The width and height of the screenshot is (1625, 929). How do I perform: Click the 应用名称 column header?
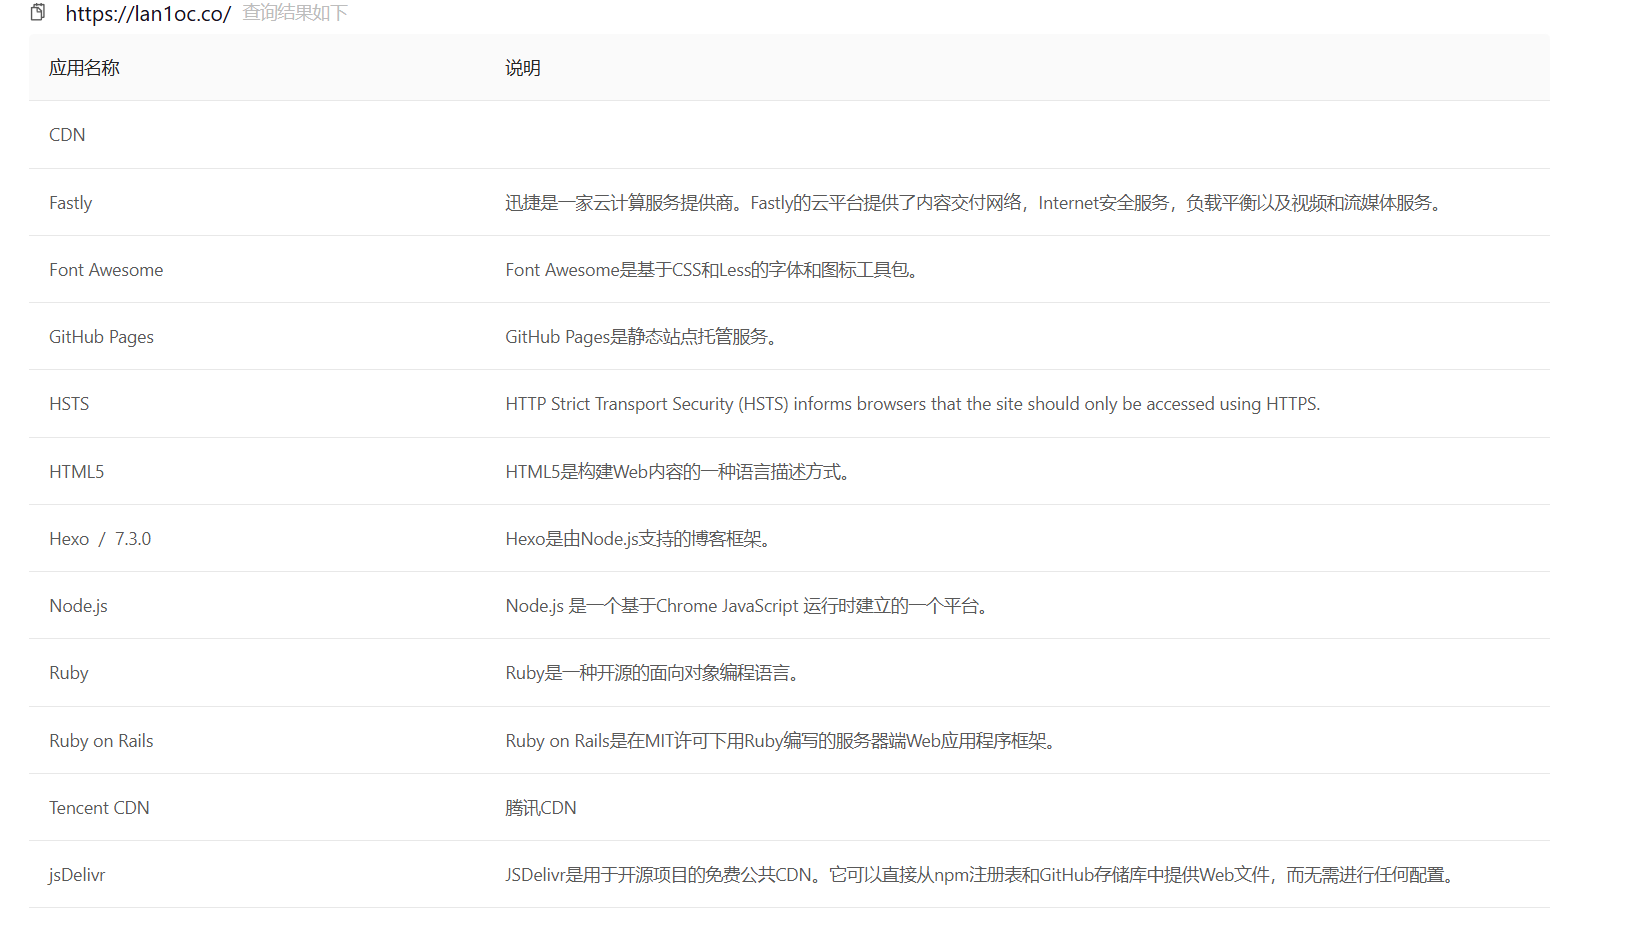click(84, 68)
